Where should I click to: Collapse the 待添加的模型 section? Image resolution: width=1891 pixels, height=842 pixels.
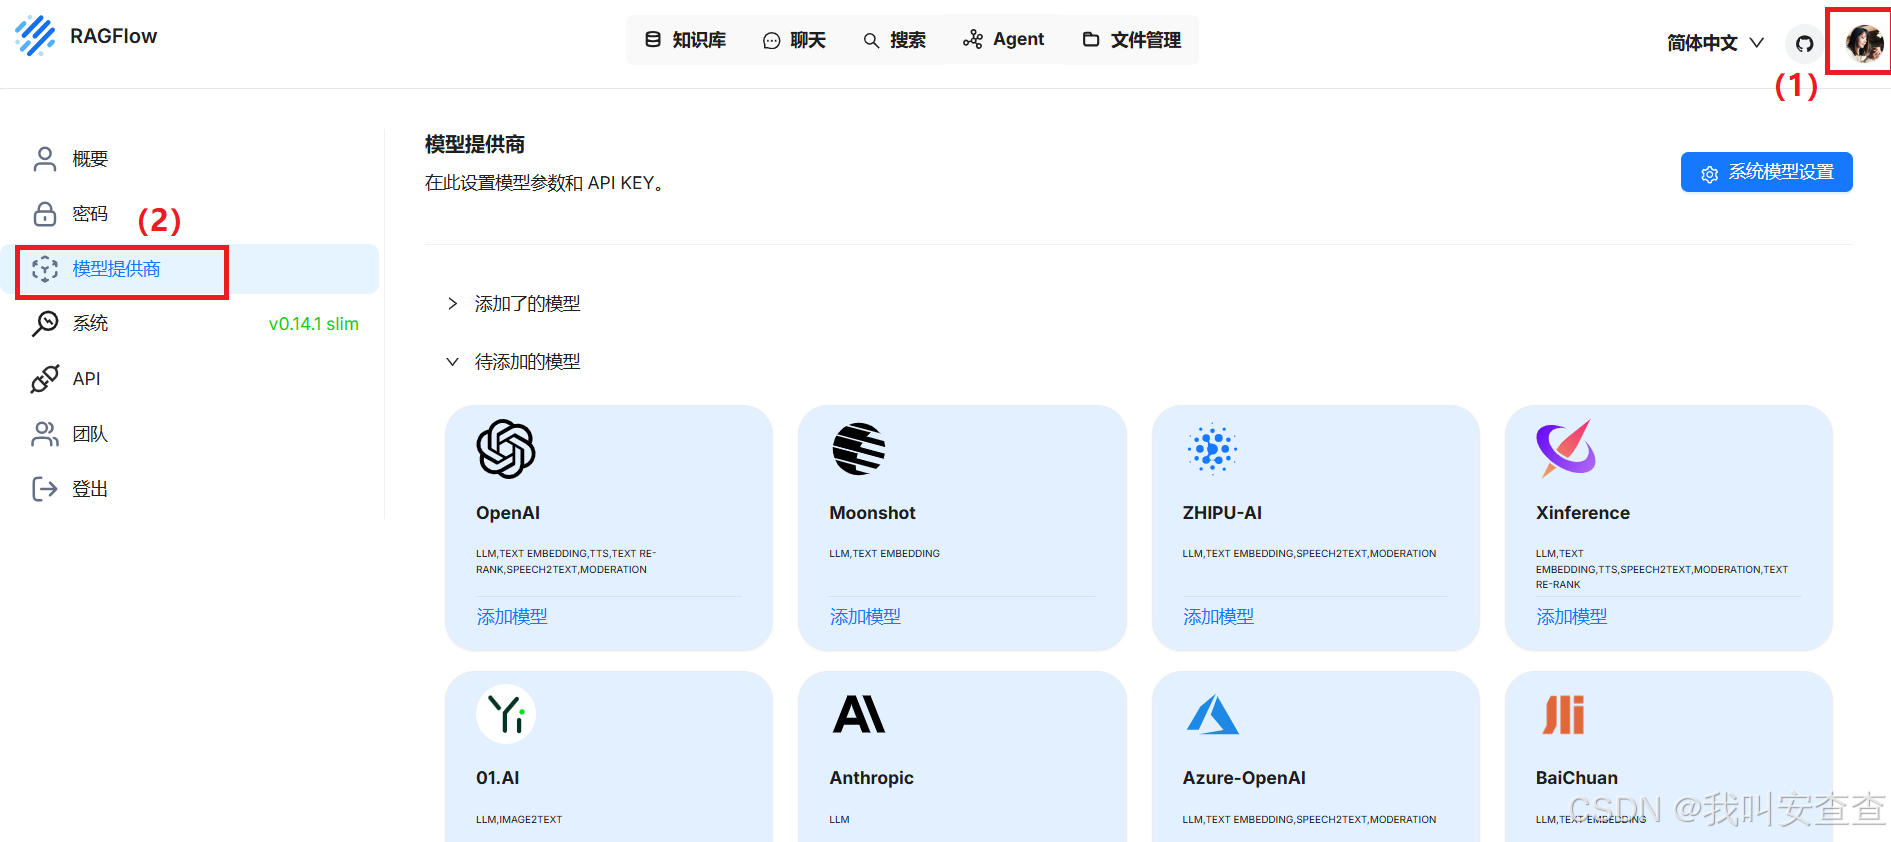tap(513, 361)
